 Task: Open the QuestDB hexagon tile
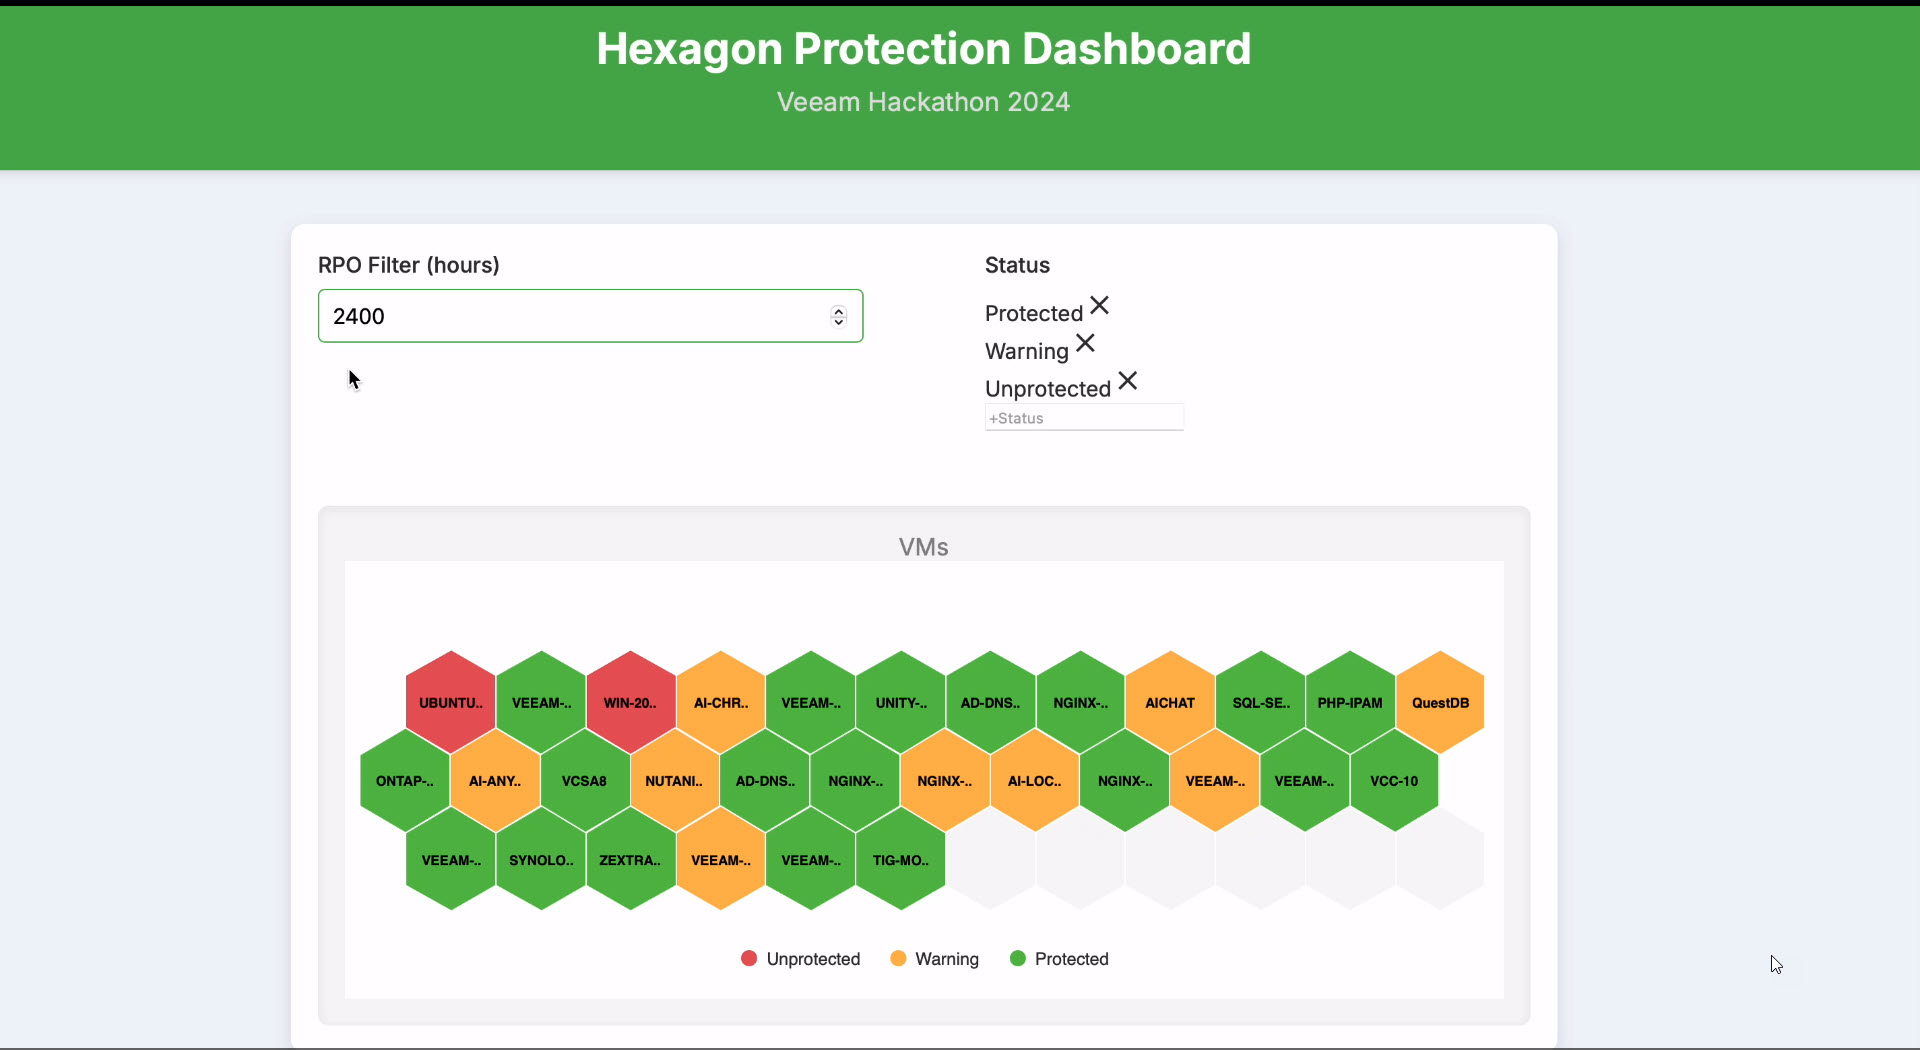pyautogui.click(x=1439, y=701)
